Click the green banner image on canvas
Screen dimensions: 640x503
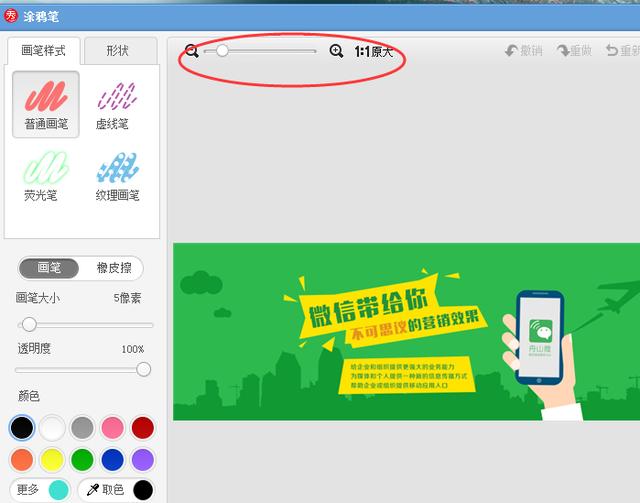tap(407, 332)
